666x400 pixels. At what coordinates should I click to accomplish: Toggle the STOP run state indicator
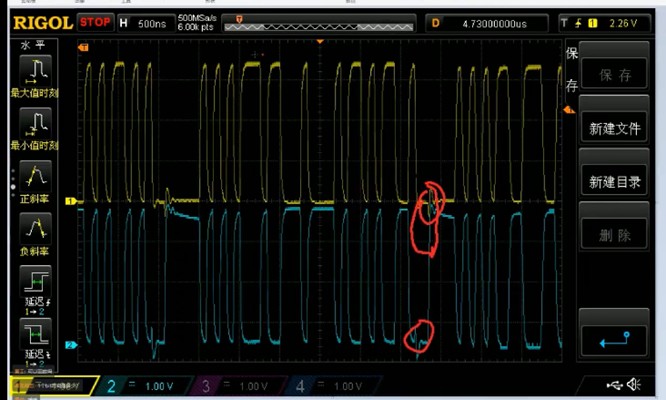click(95, 21)
